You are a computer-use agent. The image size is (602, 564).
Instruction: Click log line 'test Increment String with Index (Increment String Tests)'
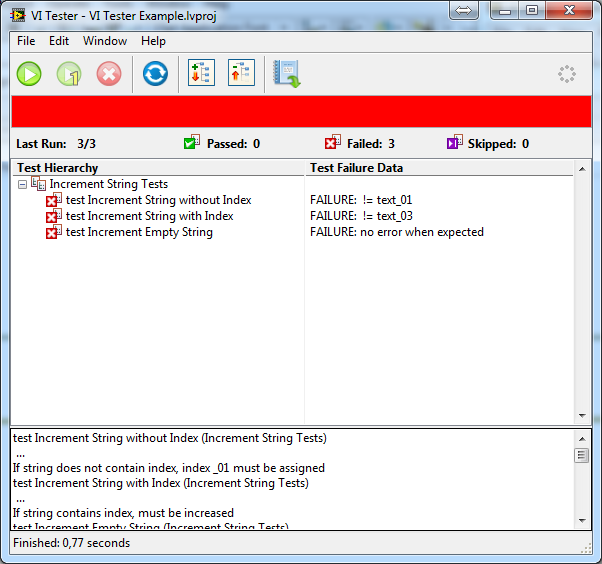160,483
